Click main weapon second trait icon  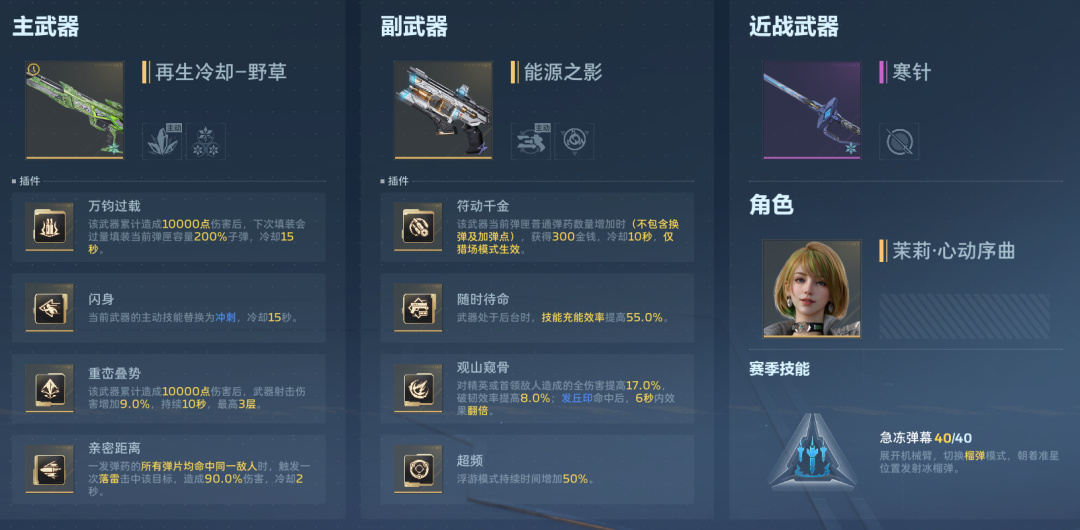[x=205, y=141]
